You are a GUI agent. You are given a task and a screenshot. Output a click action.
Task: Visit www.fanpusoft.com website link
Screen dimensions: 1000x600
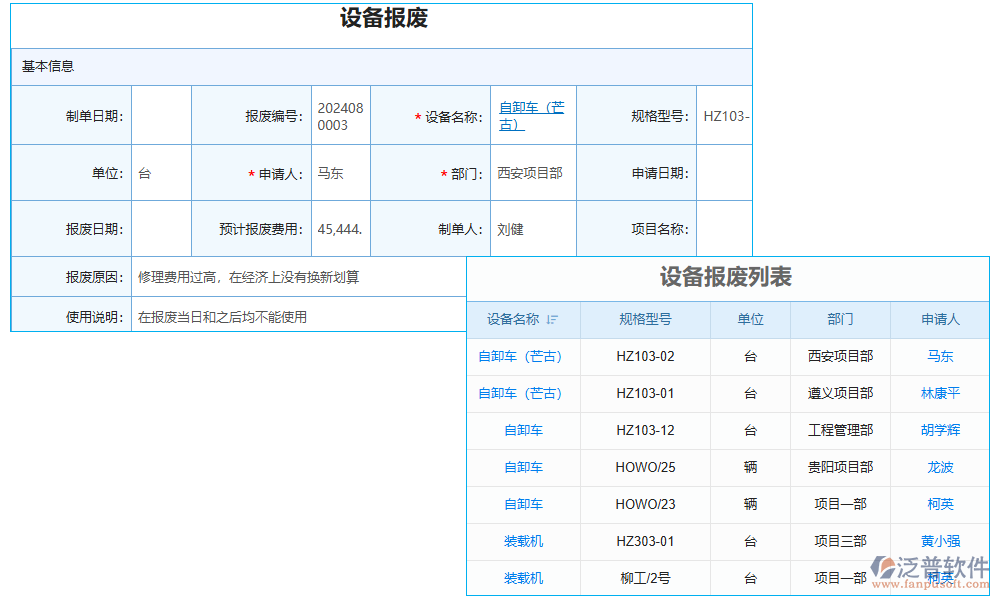coord(930,585)
